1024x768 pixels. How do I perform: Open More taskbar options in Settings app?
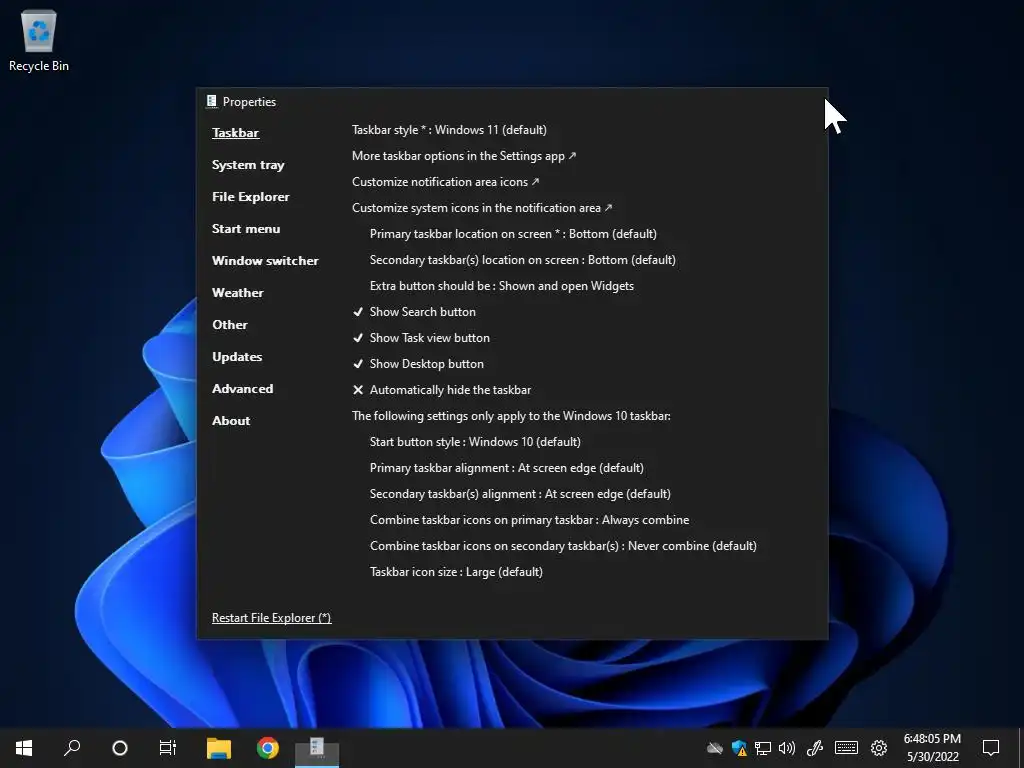464,156
